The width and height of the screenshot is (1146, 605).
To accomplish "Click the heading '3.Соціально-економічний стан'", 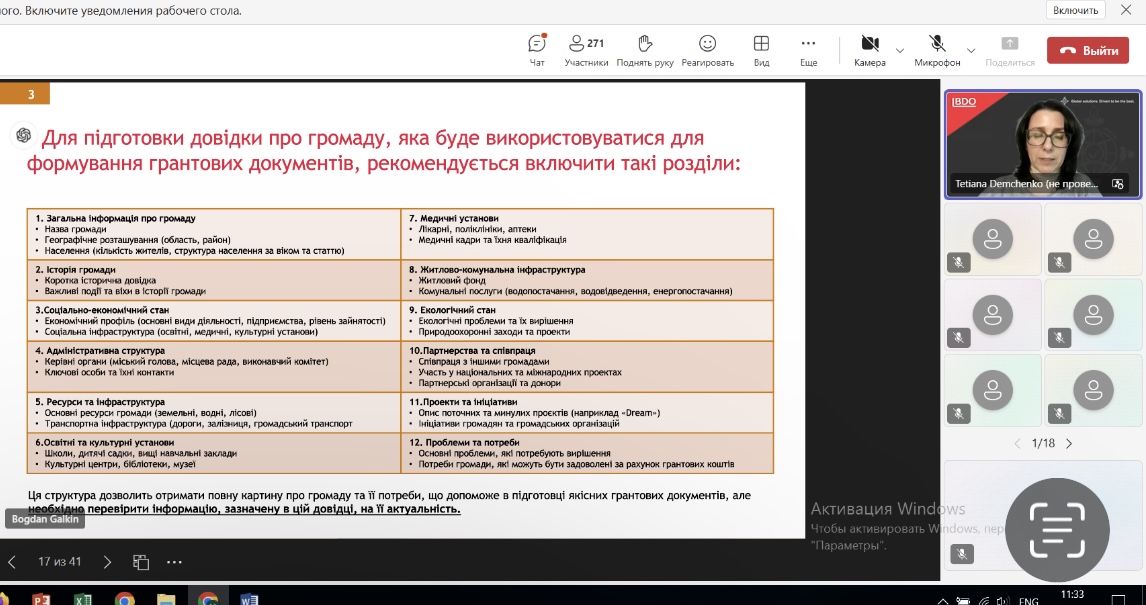I will coord(102,310).
